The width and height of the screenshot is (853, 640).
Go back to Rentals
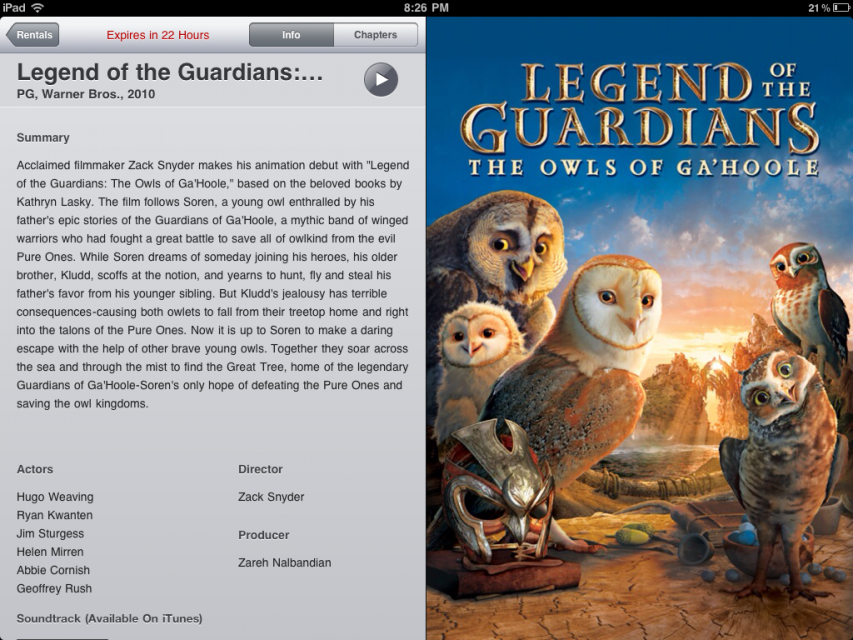[x=33, y=35]
